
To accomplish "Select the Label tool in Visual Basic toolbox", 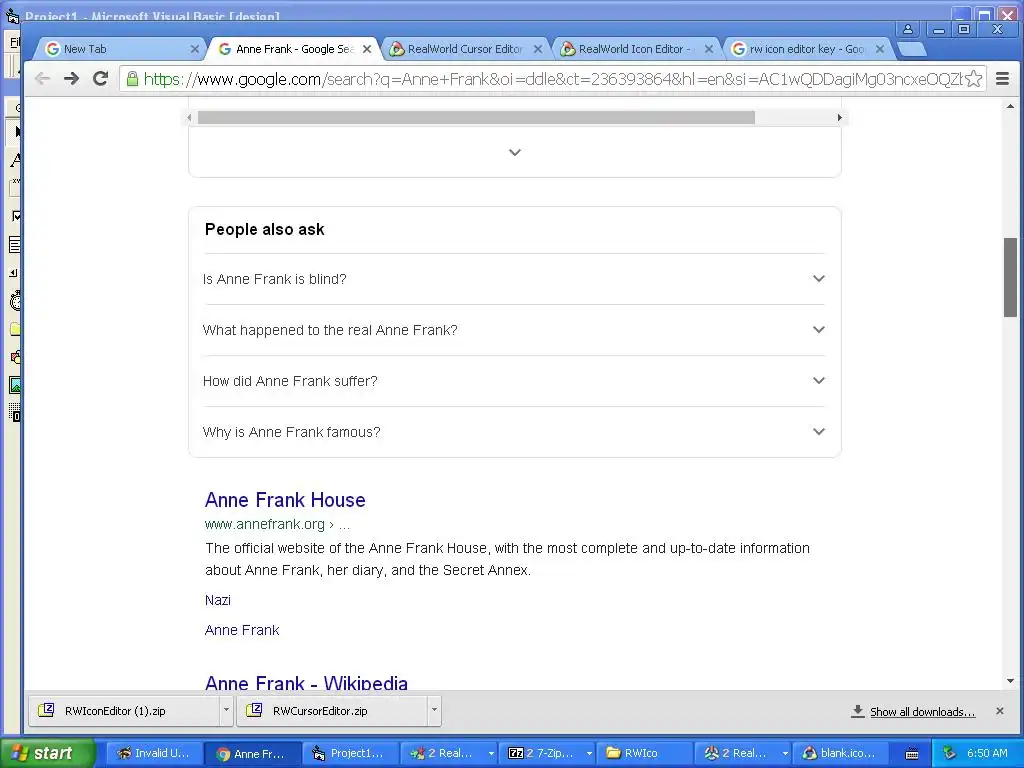I will (x=16, y=160).
